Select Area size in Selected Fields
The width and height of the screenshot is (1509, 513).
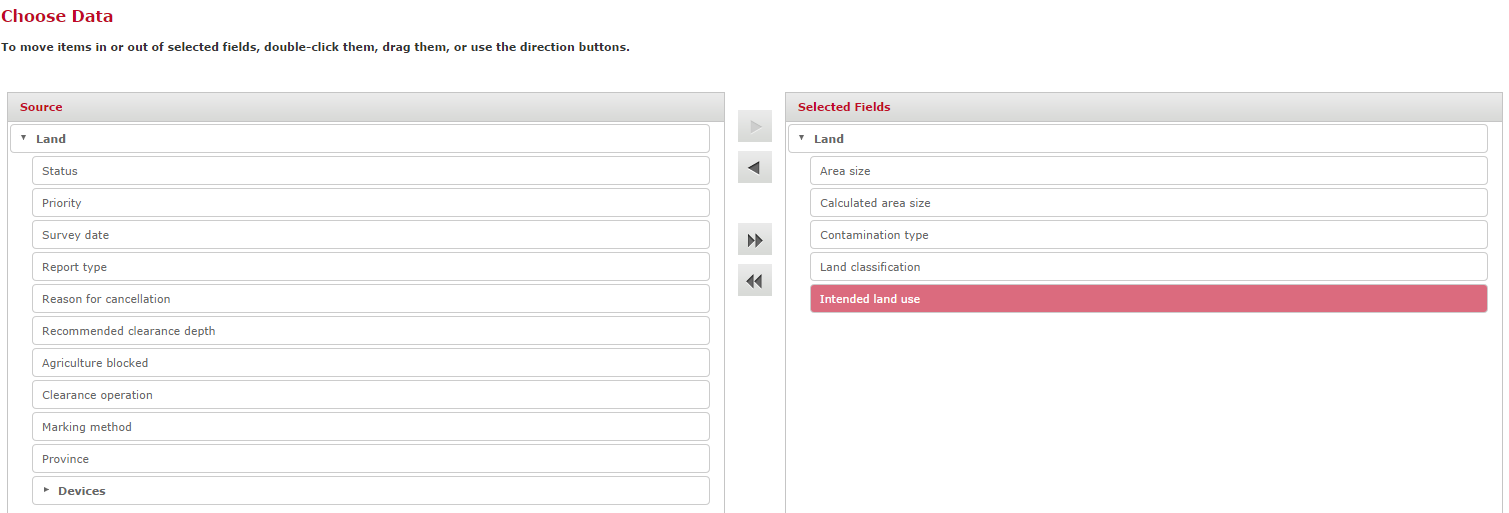point(1148,171)
